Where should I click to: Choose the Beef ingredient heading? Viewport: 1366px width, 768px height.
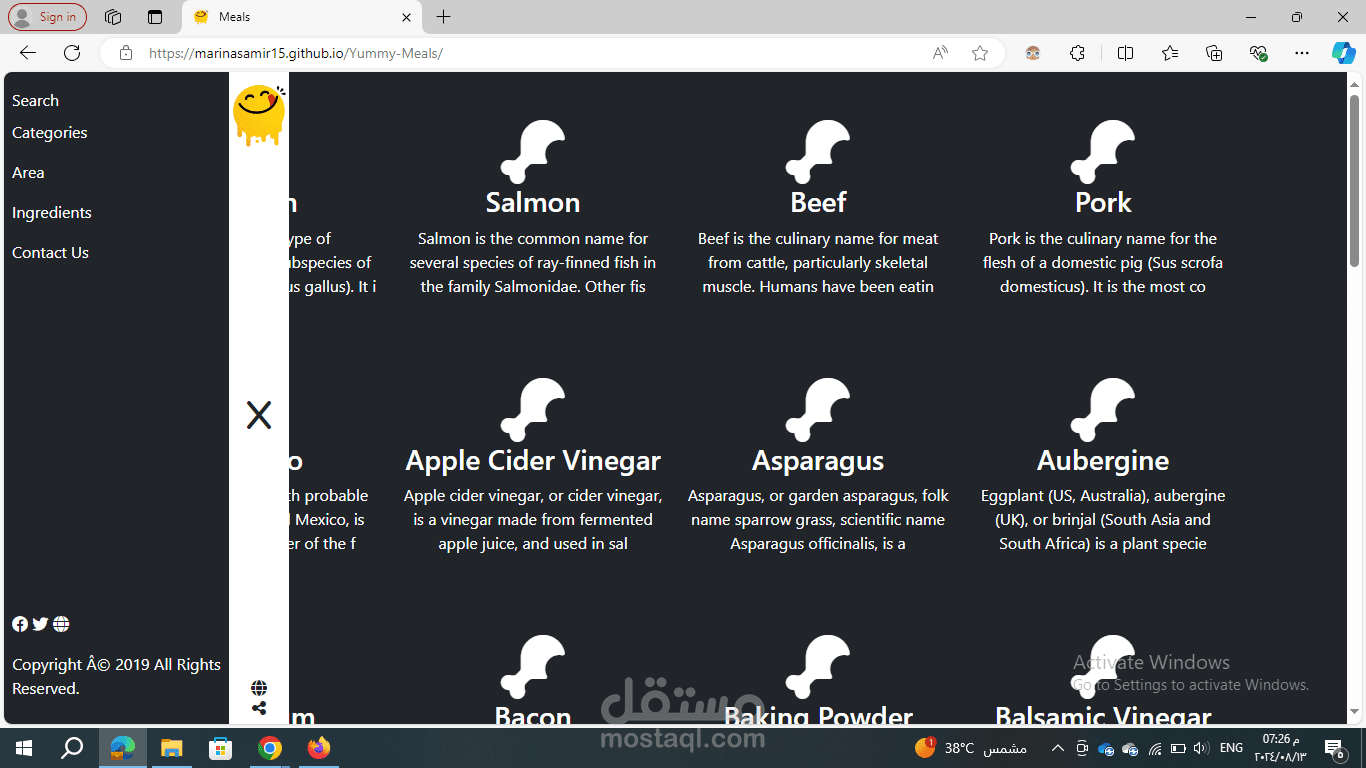coord(818,202)
